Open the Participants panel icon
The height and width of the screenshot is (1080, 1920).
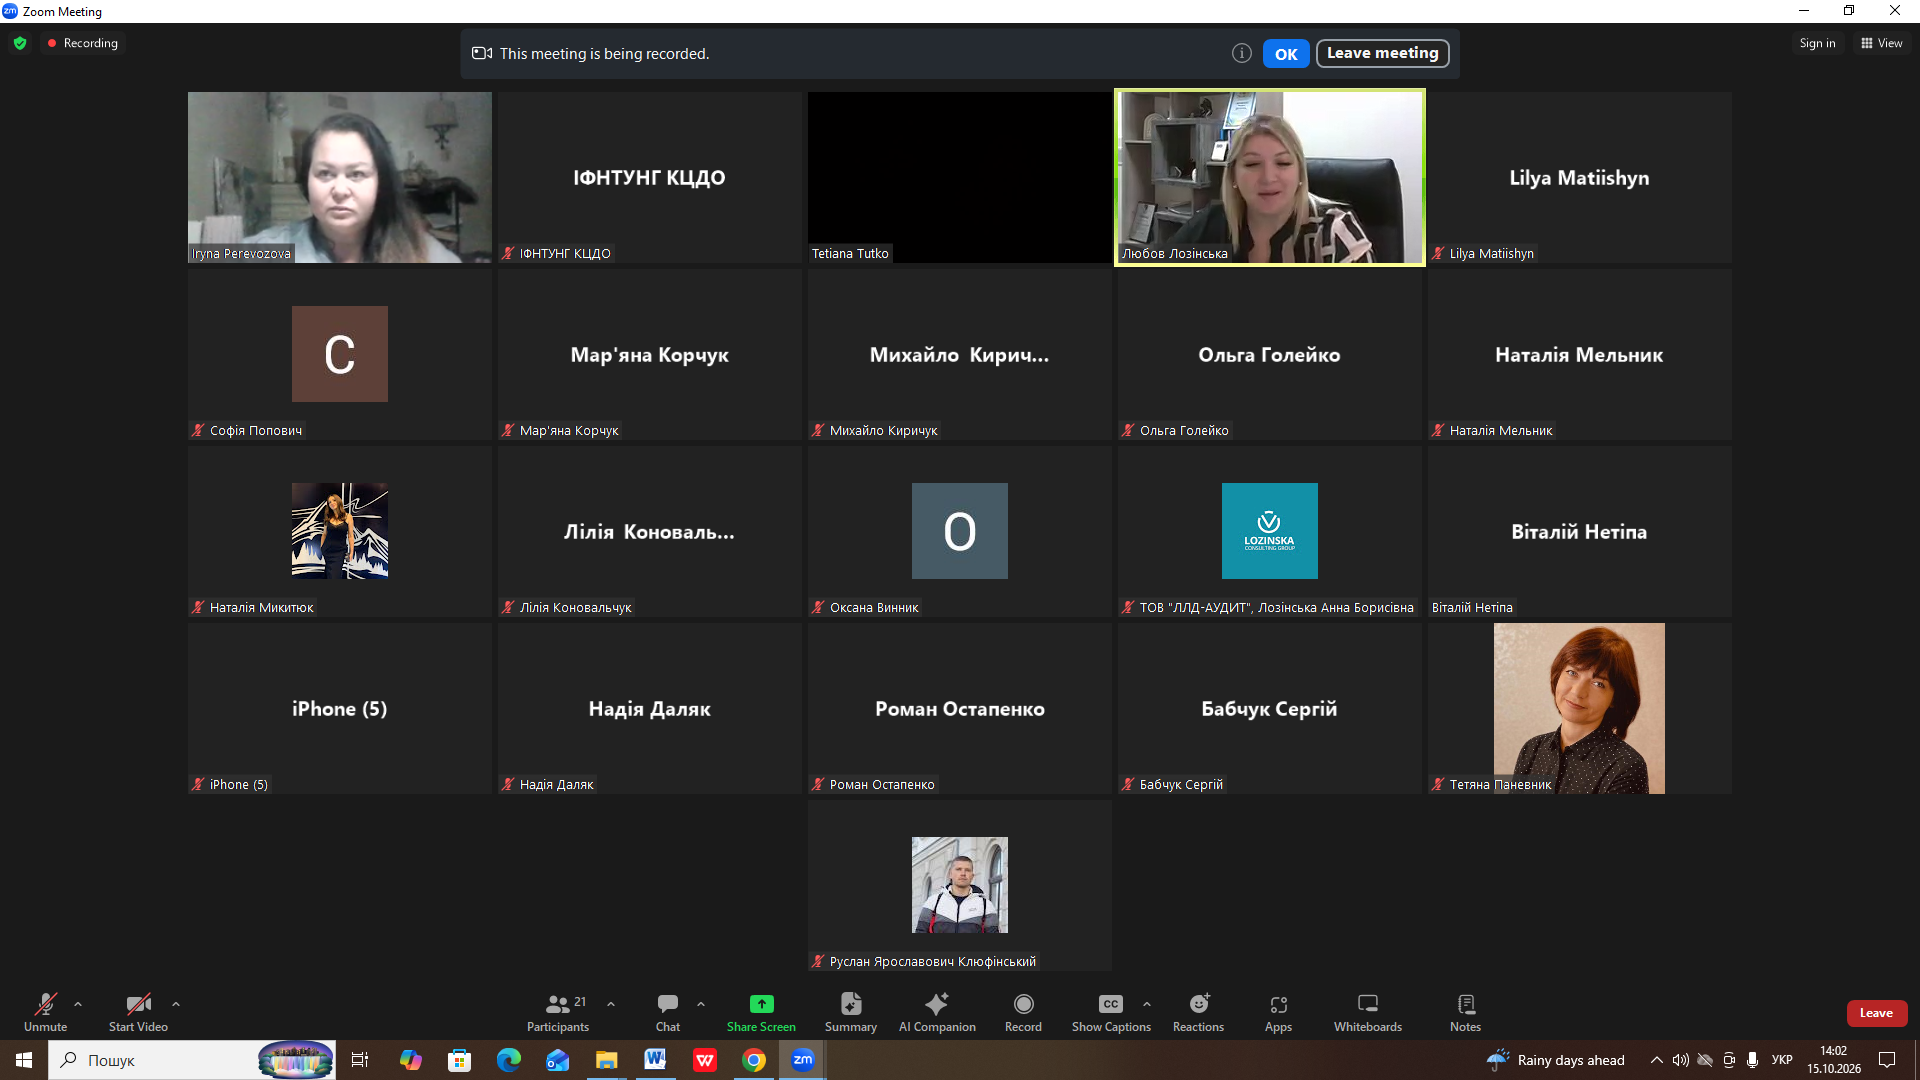558,1003
